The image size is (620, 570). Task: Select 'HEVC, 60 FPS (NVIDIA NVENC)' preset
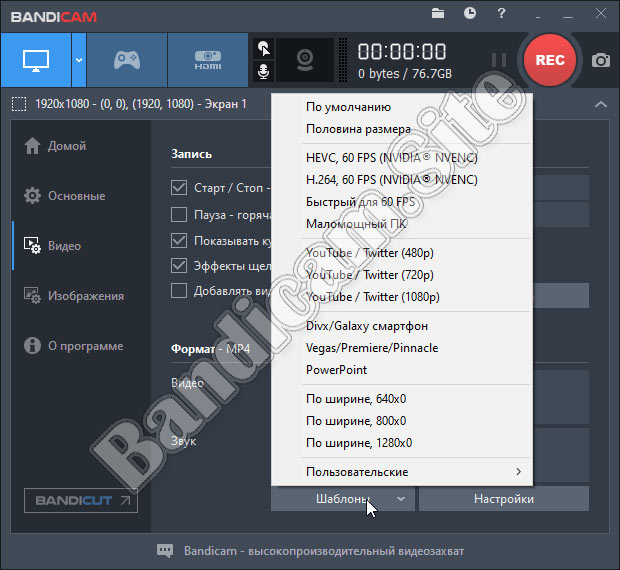point(392,158)
